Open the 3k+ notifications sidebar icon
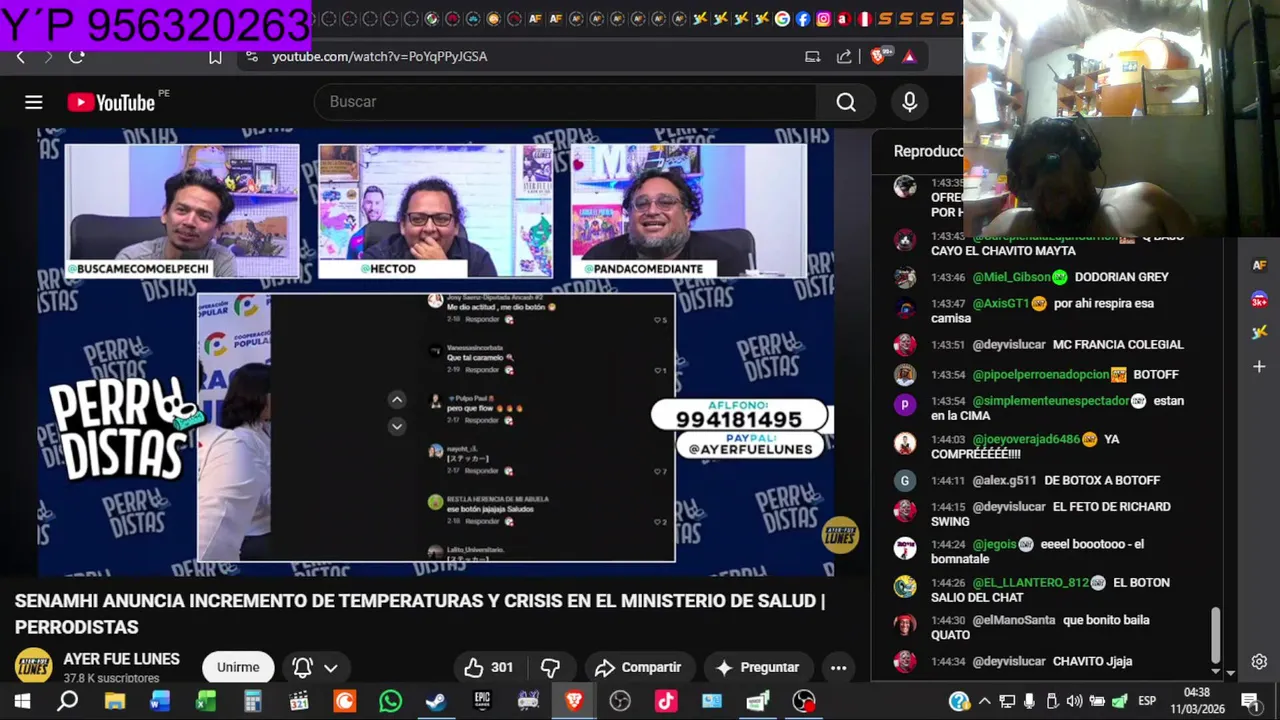Viewport: 1280px width, 720px height. 1259,299
